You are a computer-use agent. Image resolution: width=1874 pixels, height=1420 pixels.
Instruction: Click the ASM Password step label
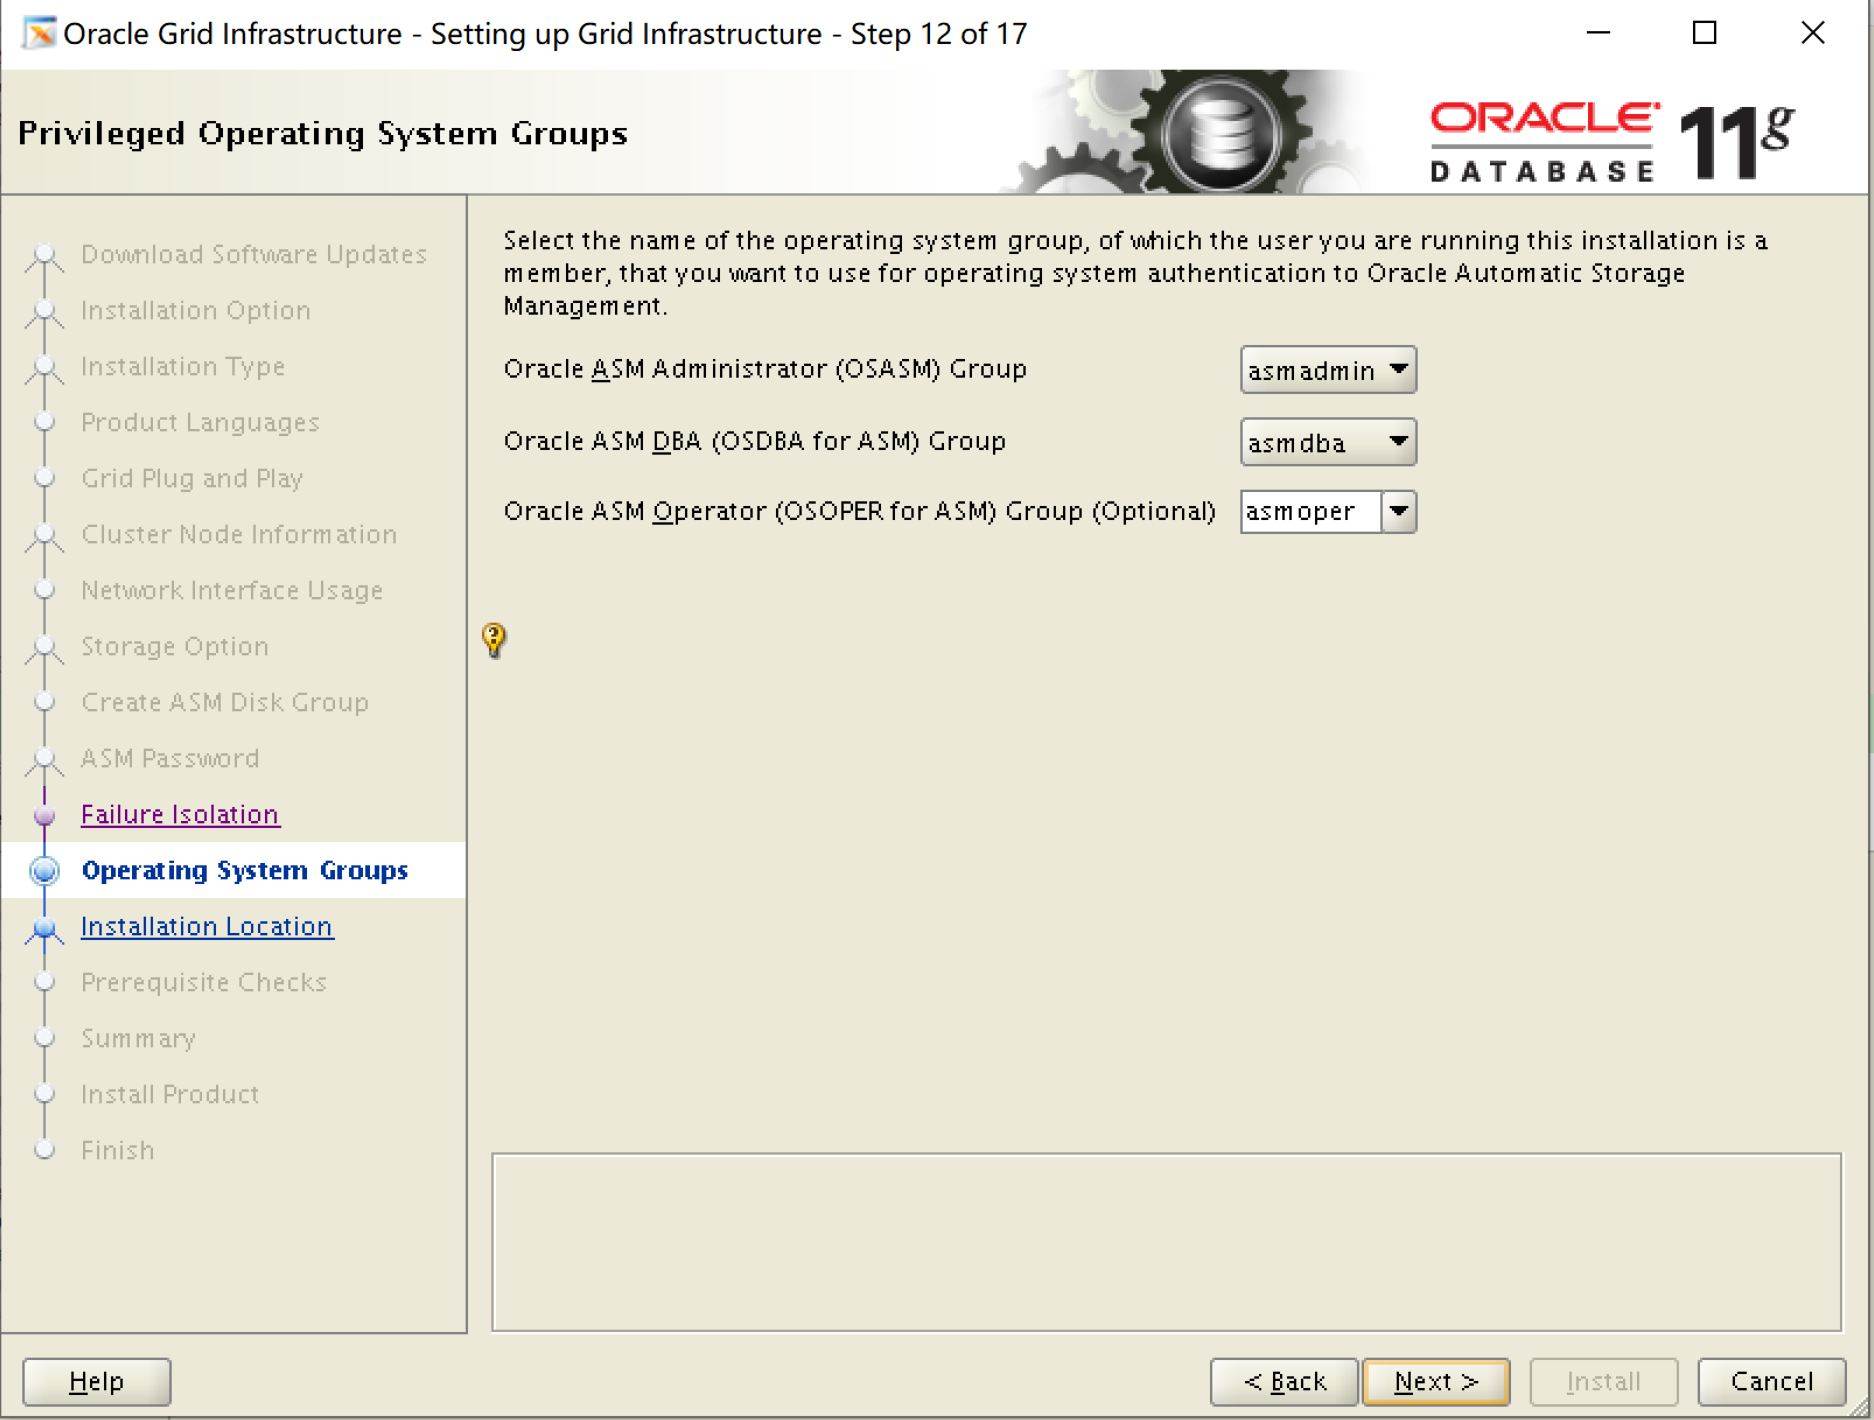[170, 758]
